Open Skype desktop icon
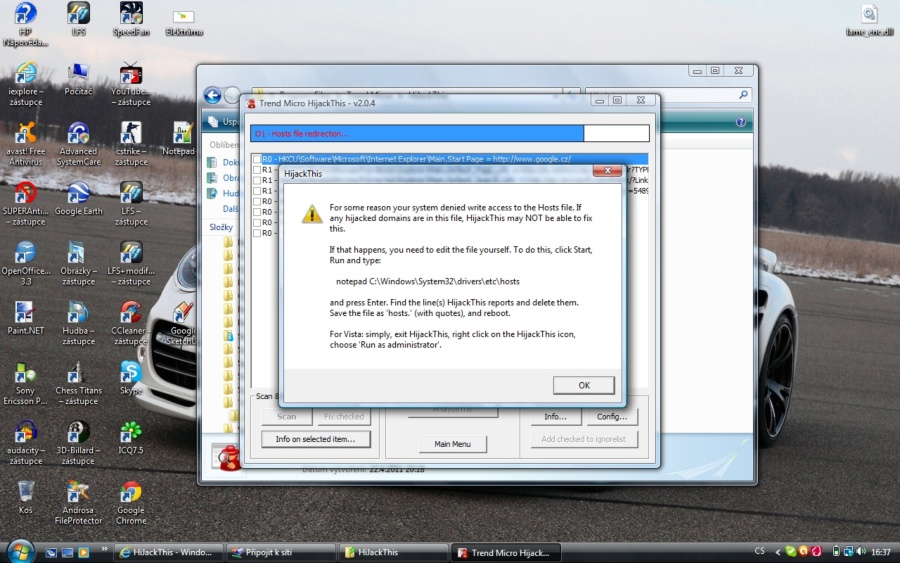900x563 pixels. [131, 378]
